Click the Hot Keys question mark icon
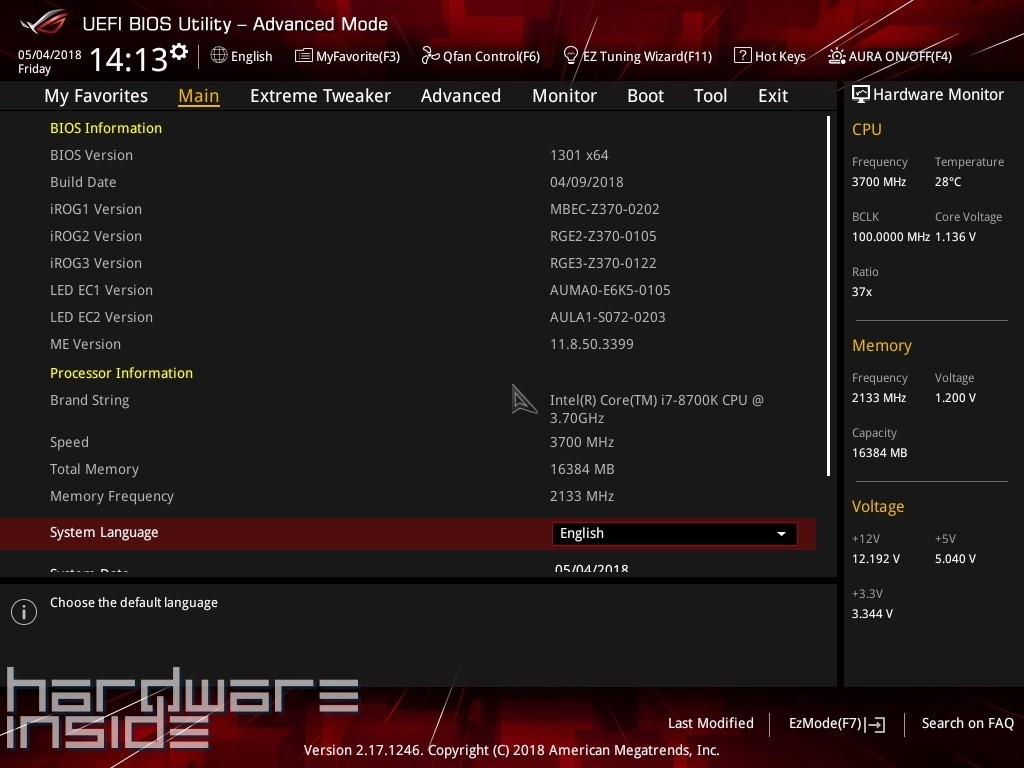The image size is (1024, 768). pyautogui.click(x=743, y=56)
